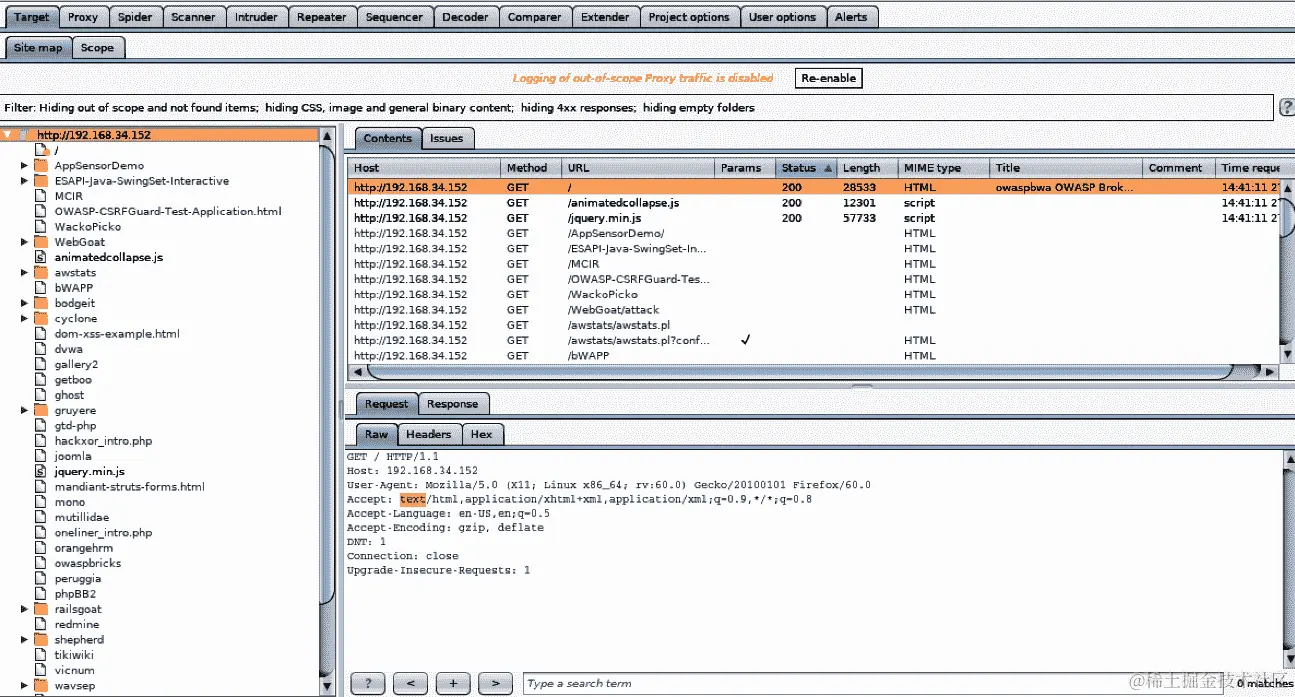Click the filter bar help icon

tap(1286, 107)
